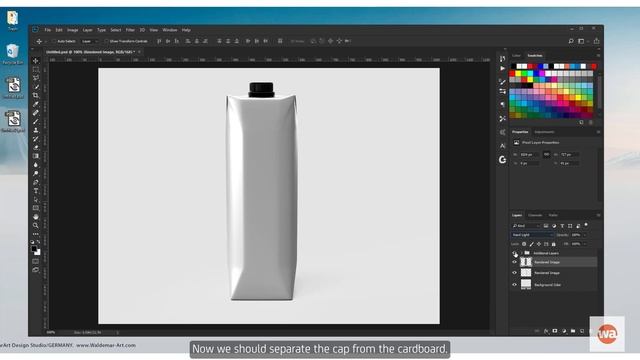The image size is (640, 360).
Task: Select the Blur tool
Action: pos(36,165)
